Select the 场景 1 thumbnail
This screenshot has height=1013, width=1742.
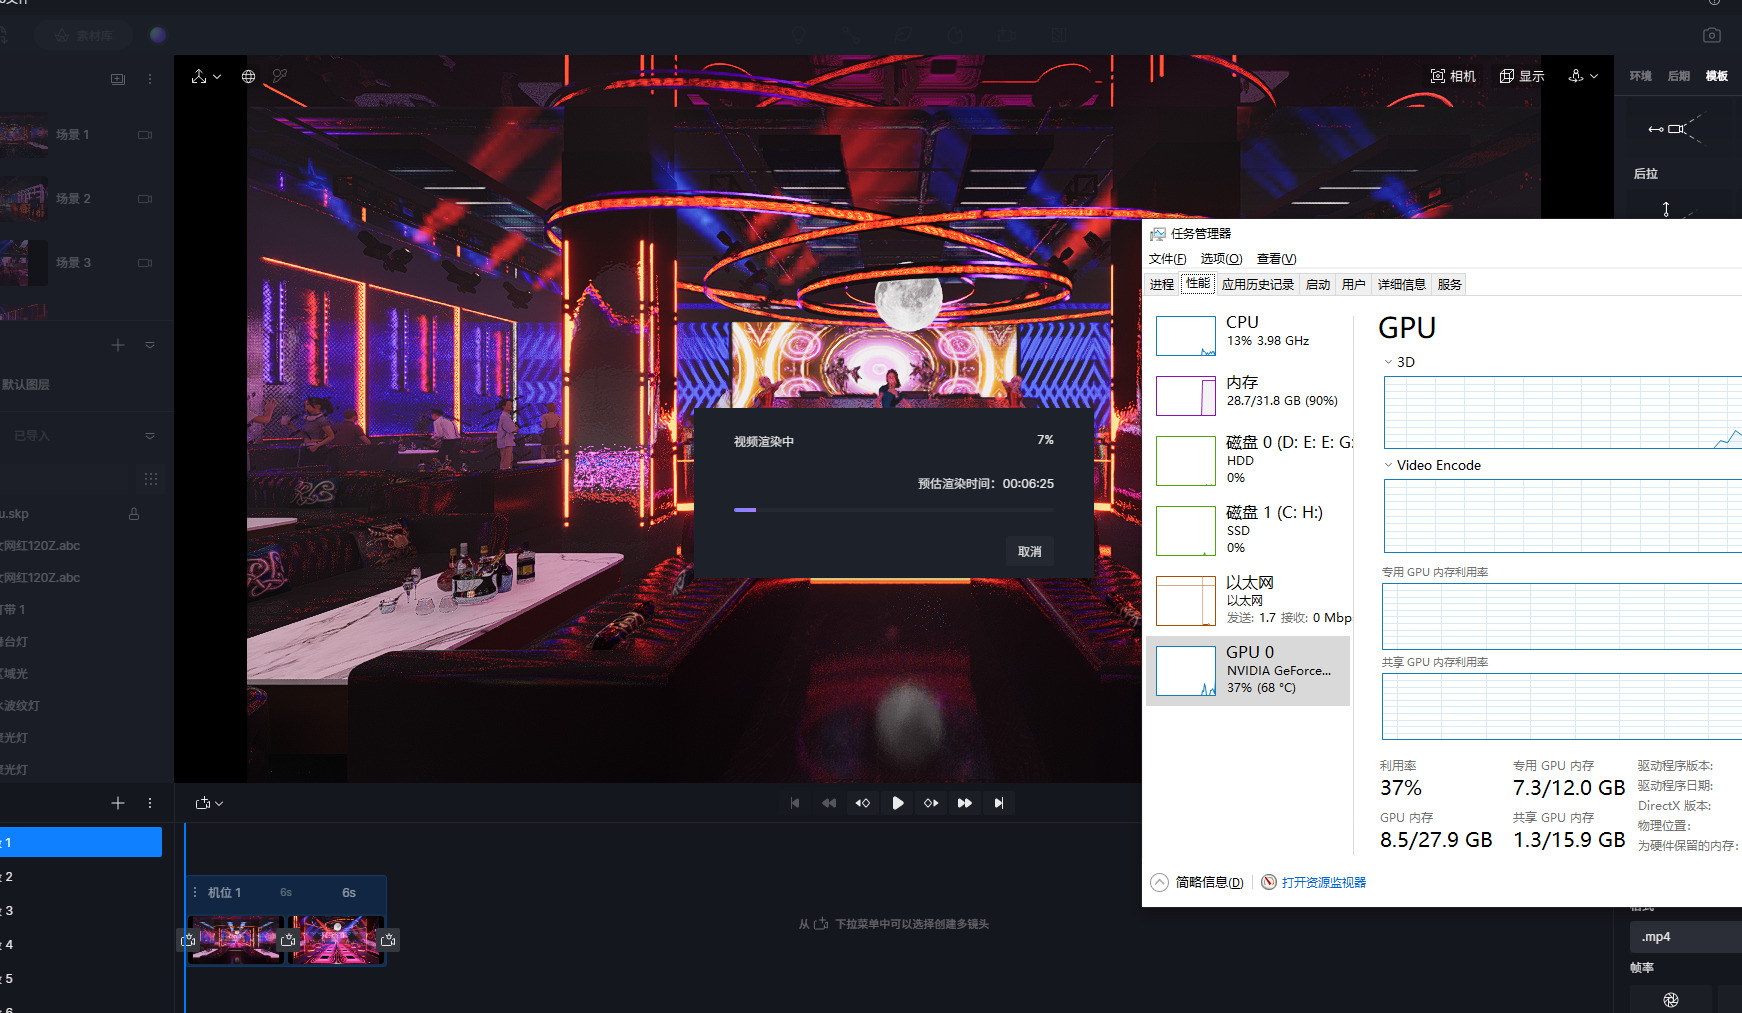coord(24,135)
